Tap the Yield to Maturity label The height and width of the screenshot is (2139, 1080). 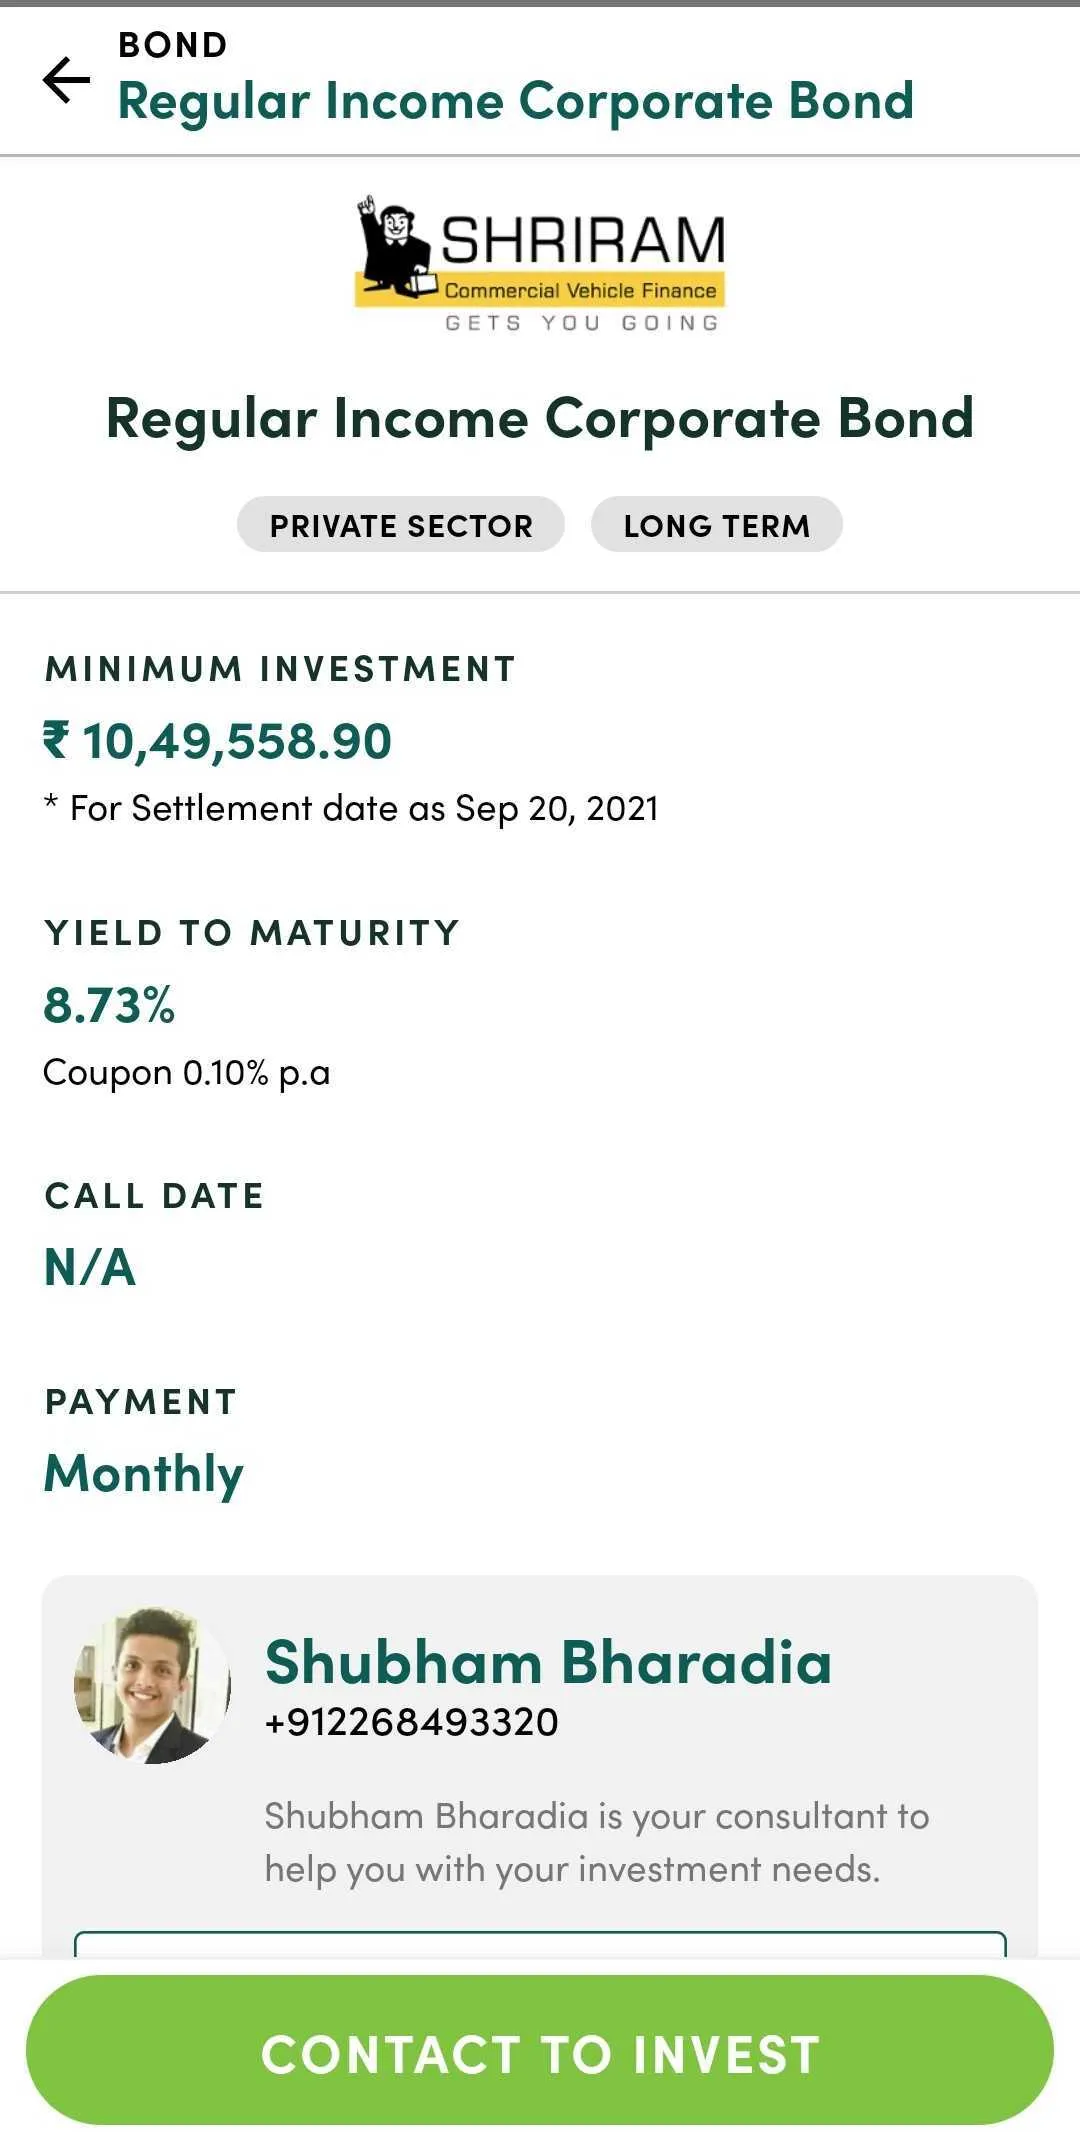point(252,933)
